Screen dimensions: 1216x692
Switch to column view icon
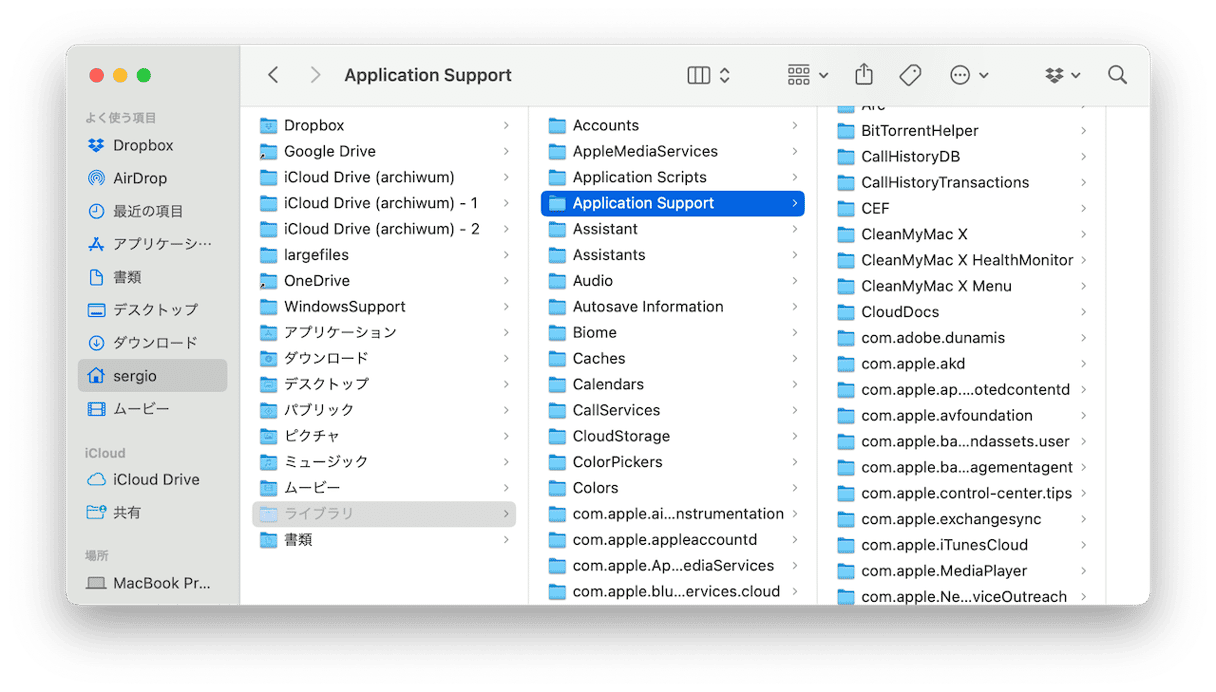(x=699, y=75)
